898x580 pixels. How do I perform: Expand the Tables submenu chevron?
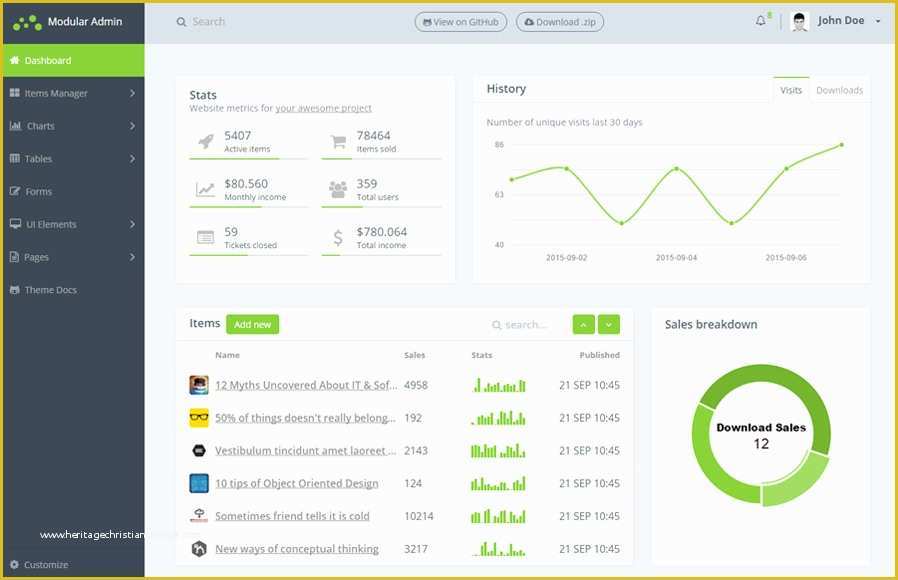pos(132,158)
